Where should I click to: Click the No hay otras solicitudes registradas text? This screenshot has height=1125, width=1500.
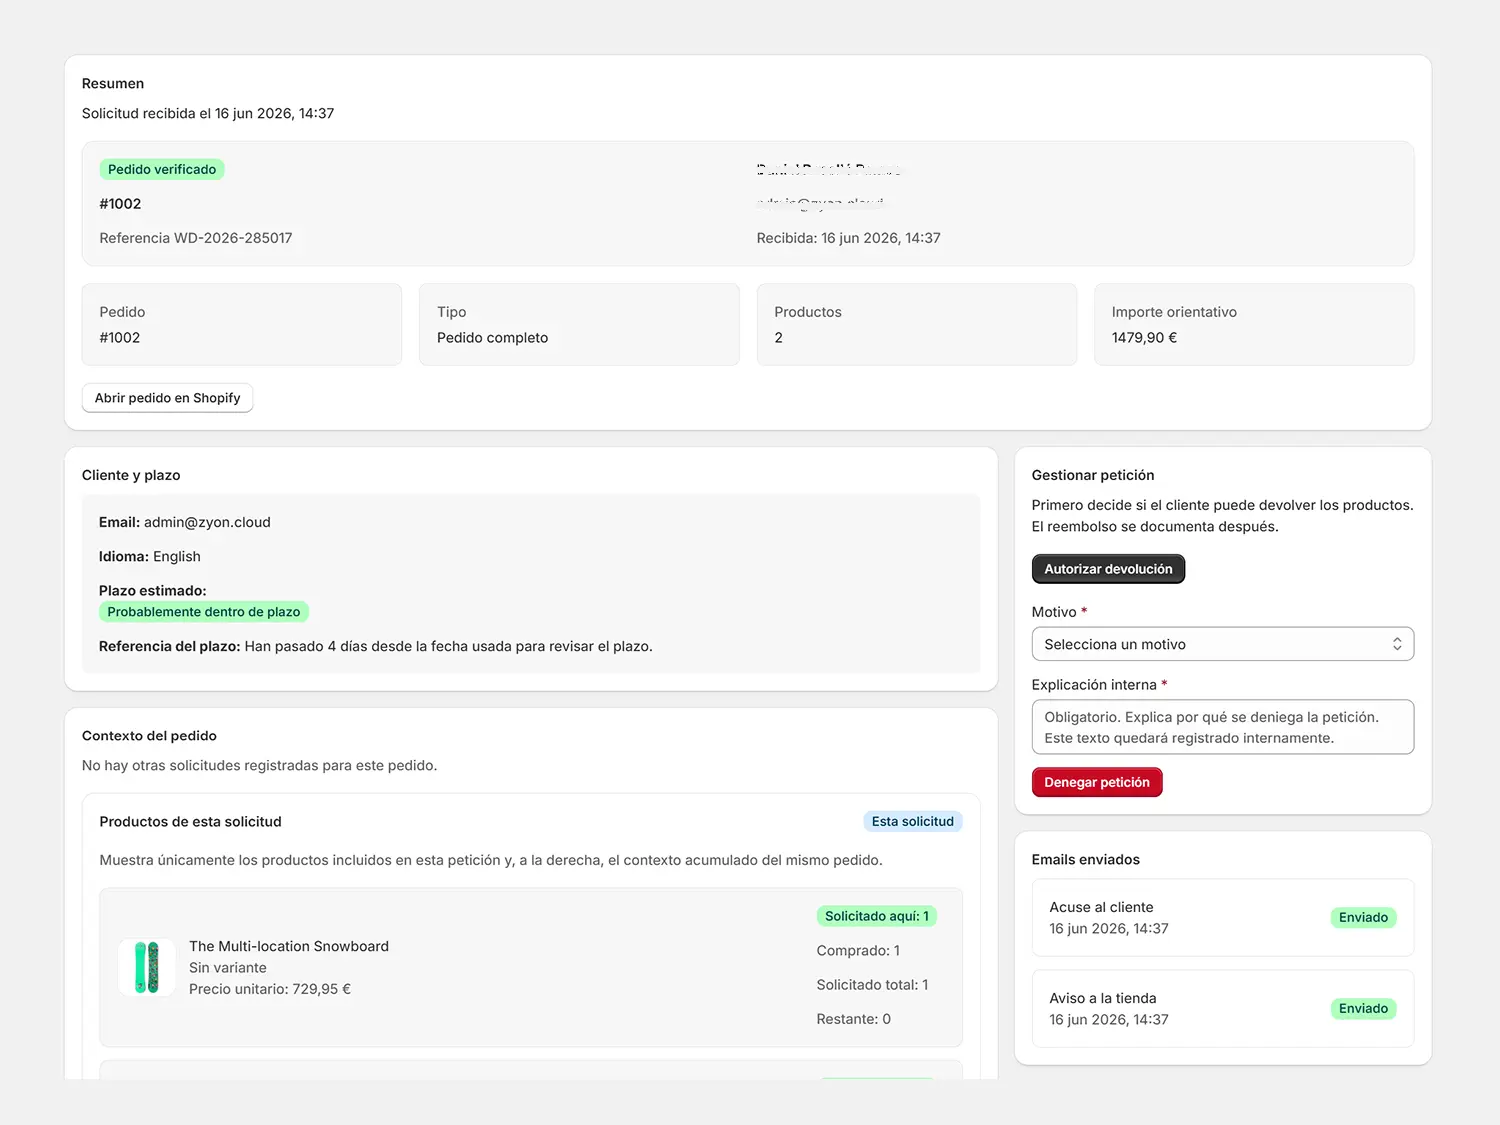coord(260,765)
